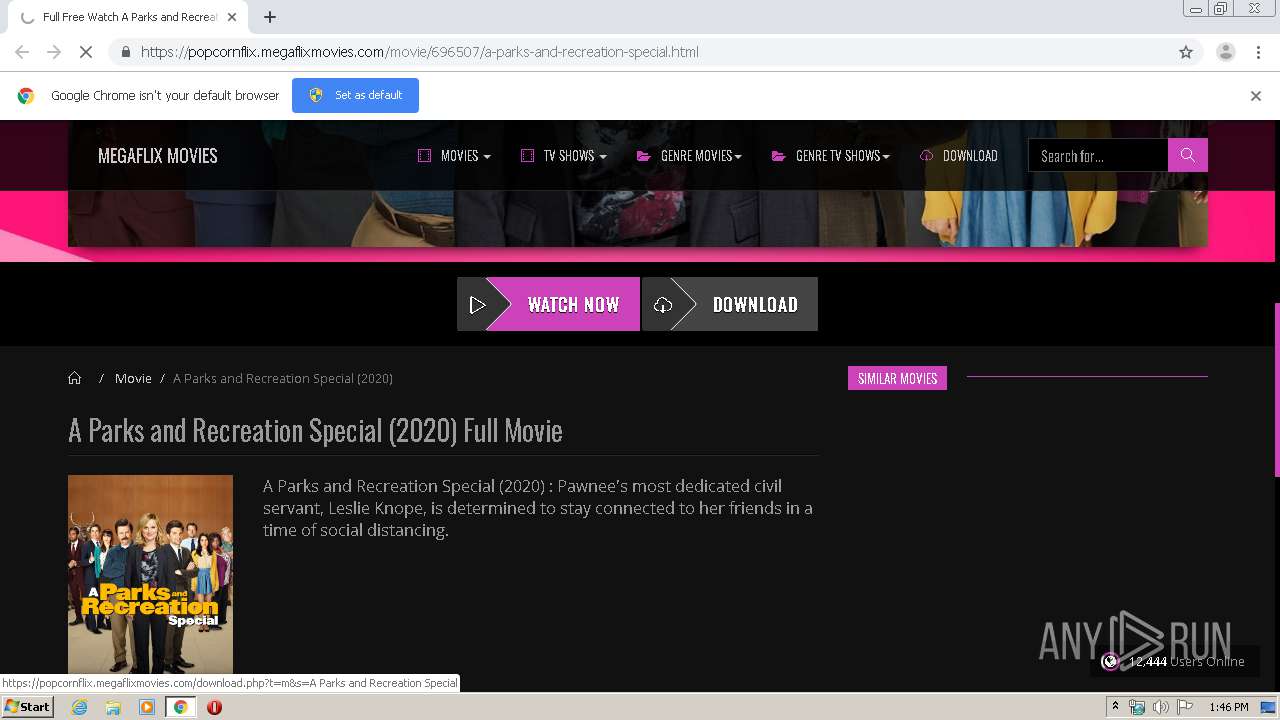
Task: Open the Movie breadcrumb link
Action: pyautogui.click(x=133, y=378)
